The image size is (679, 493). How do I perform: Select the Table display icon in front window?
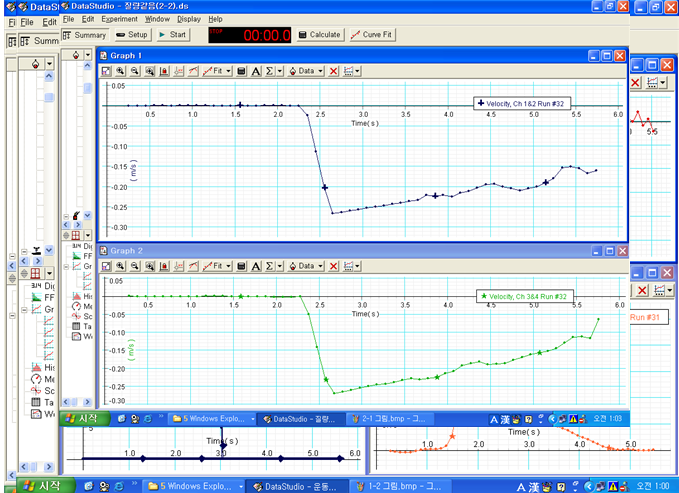point(77,326)
